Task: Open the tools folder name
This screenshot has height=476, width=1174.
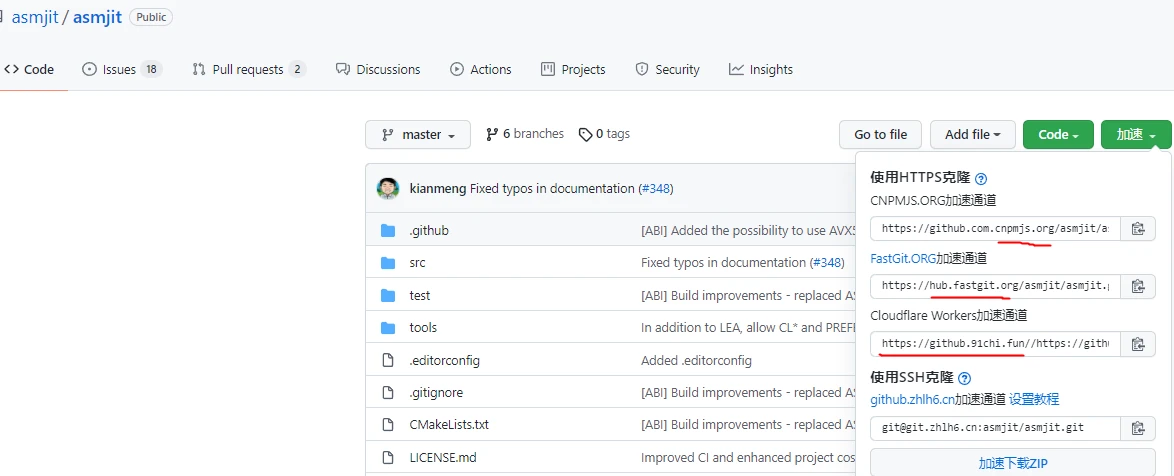Action: pos(423,328)
